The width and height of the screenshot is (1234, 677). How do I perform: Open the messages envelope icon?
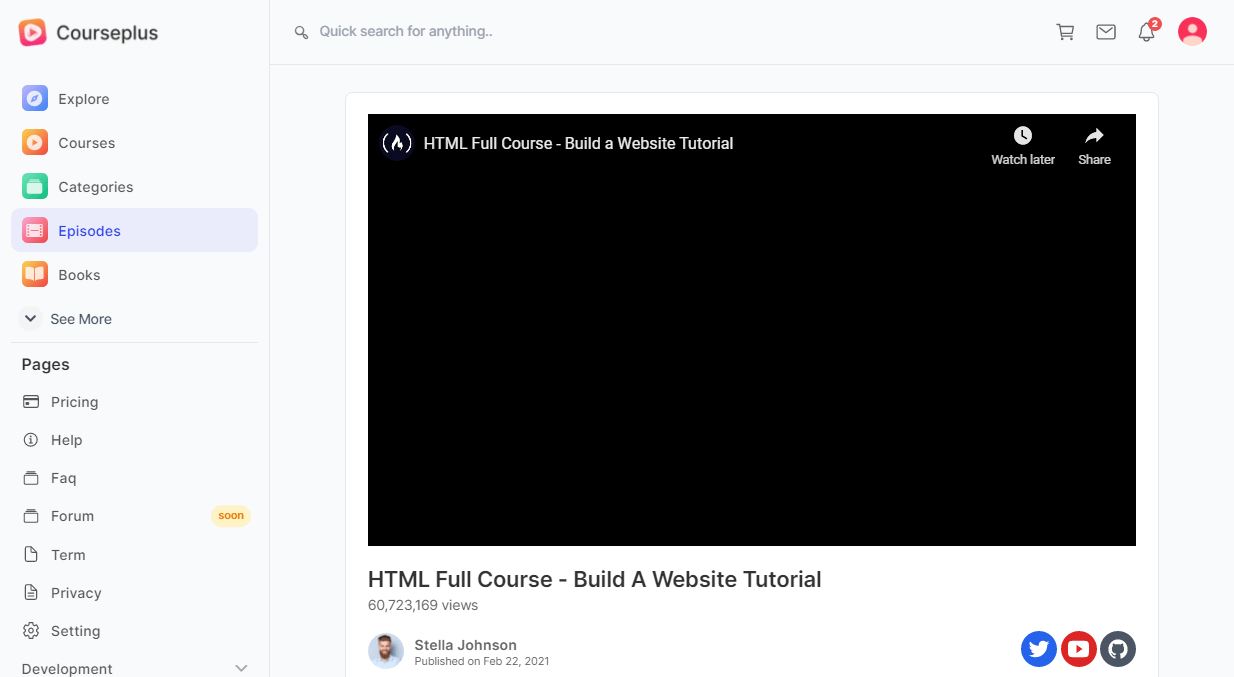pos(1106,32)
